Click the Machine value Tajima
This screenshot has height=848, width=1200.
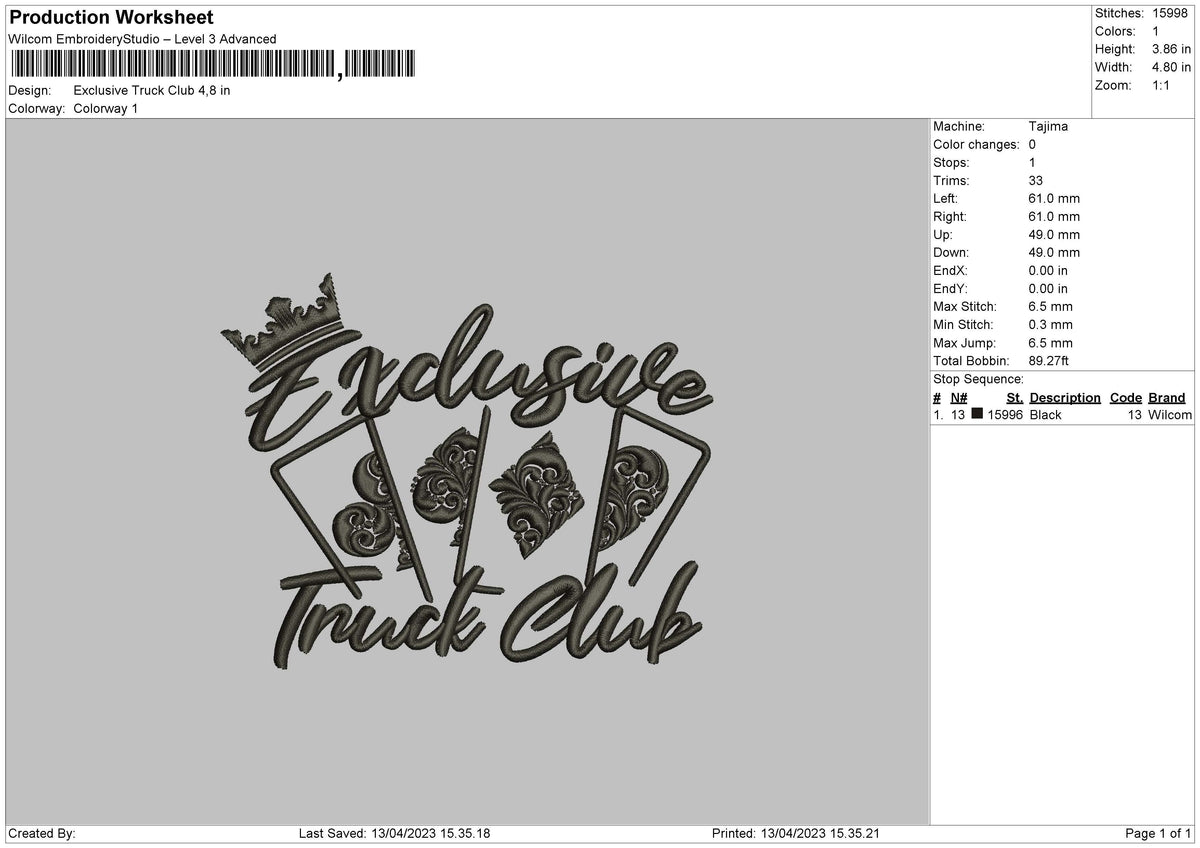point(1047,127)
